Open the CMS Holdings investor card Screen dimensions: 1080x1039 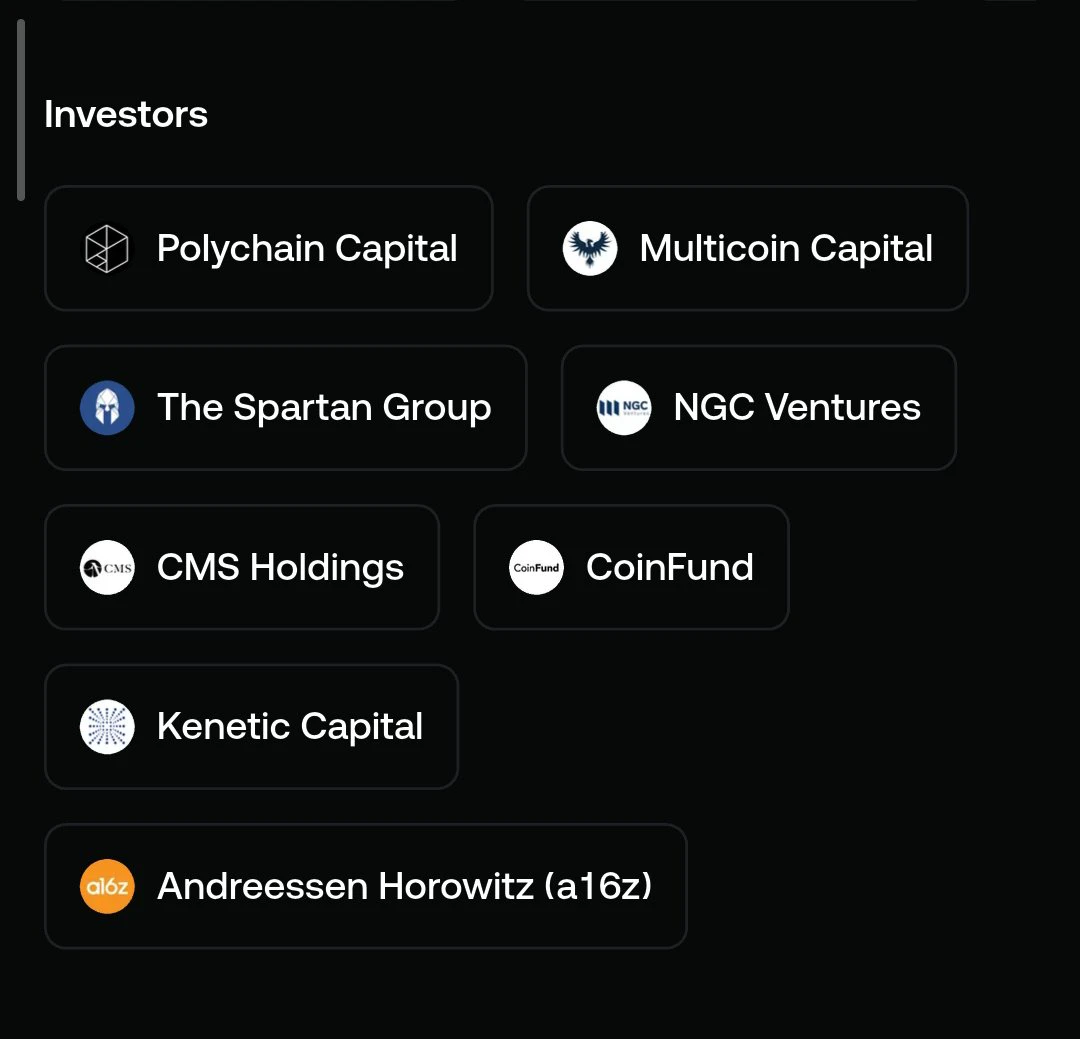tap(242, 567)
